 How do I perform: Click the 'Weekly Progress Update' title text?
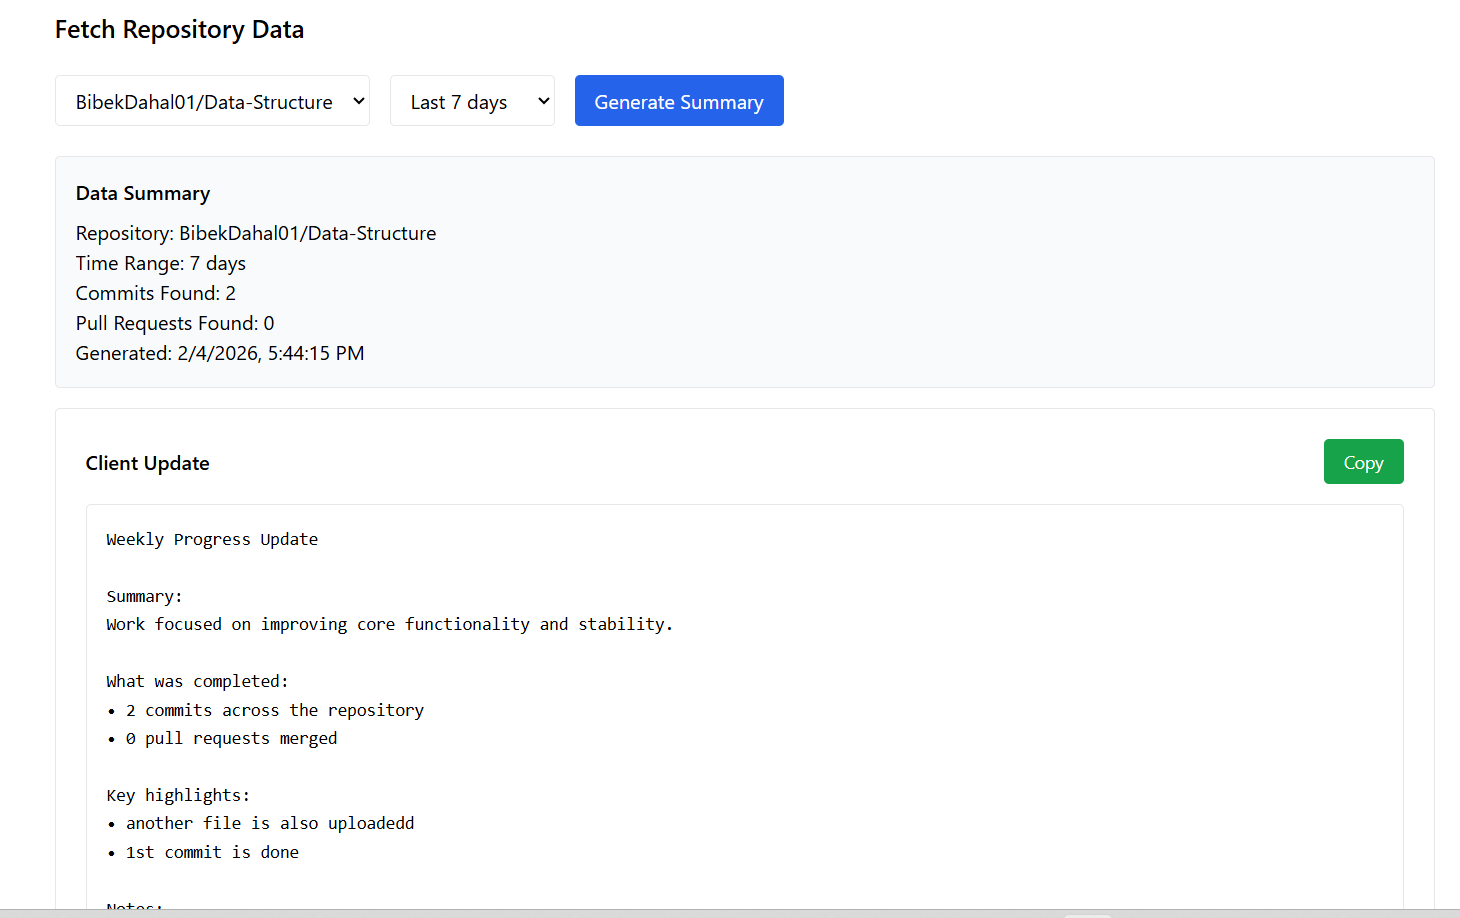pos(212,538)
